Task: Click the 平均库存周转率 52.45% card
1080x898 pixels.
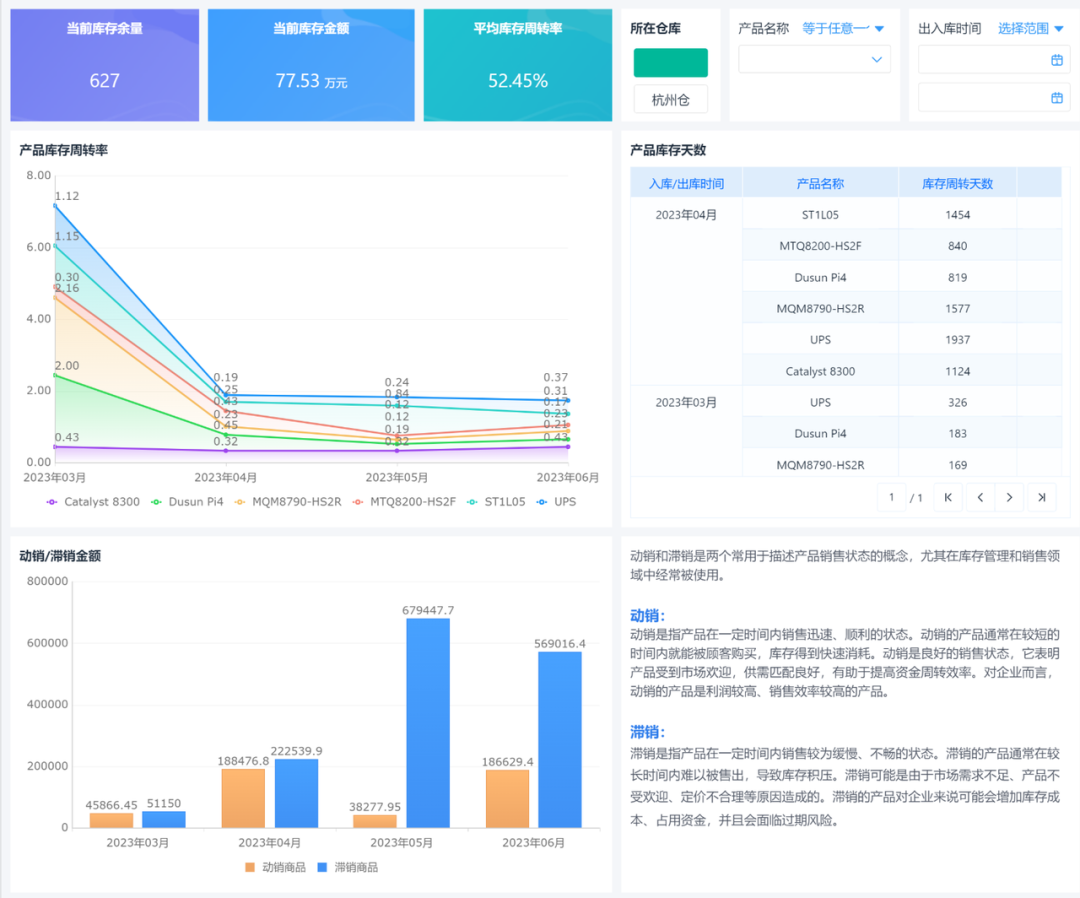Action: click(x=518, y=65)
